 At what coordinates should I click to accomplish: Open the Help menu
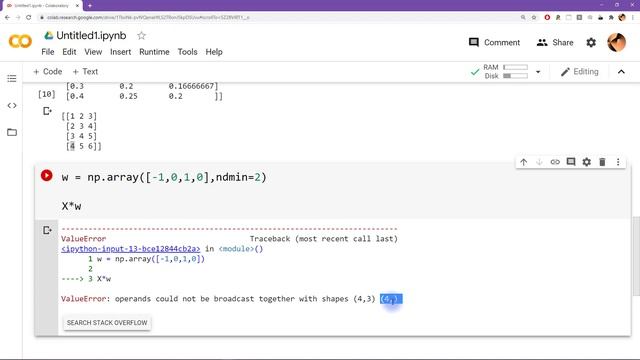[214, 52]
